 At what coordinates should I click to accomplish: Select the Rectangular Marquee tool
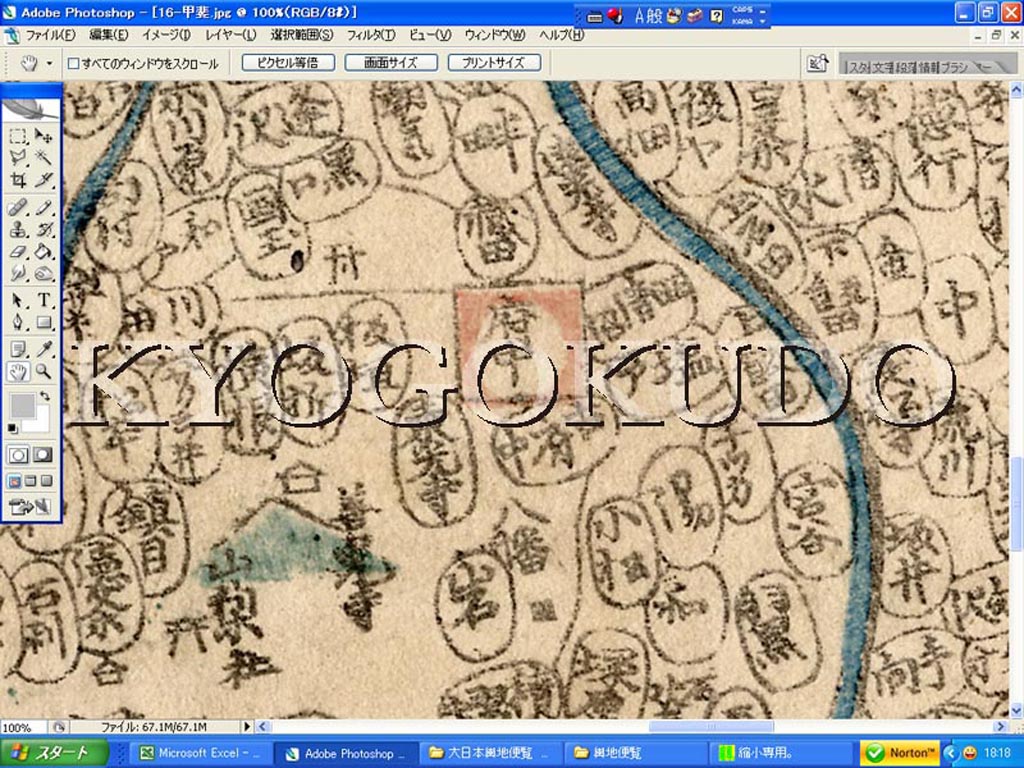click(x=18, y=136)
